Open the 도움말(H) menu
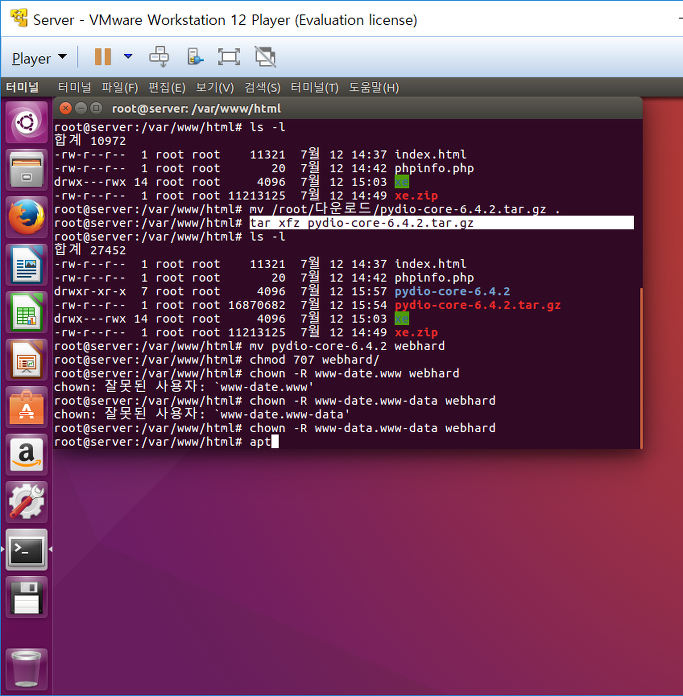This screenshot has height=696, width=683. click(x=374, y=87)
